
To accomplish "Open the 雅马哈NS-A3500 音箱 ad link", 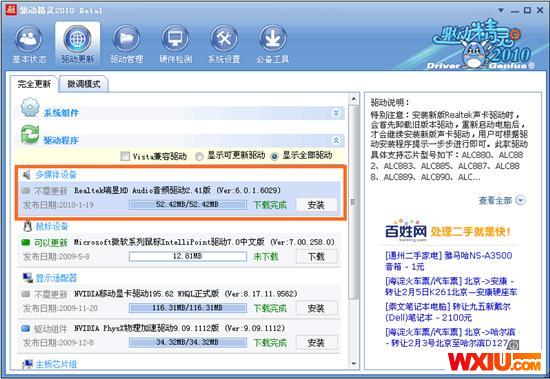I will pos(449,261).
